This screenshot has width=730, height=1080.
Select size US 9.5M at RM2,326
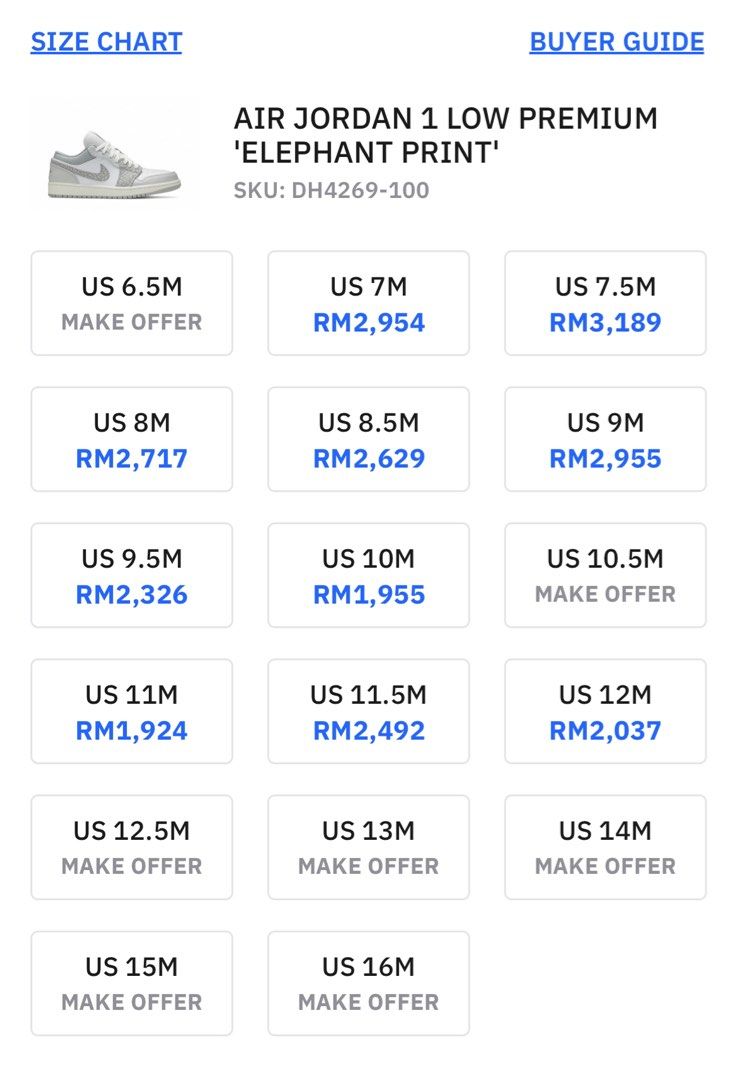pos(132,575)
